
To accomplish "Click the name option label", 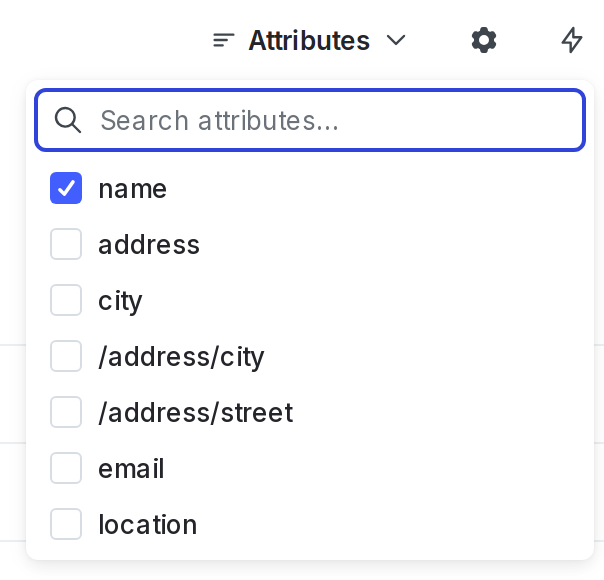I will pyautogui.click(x=132, y=189).
